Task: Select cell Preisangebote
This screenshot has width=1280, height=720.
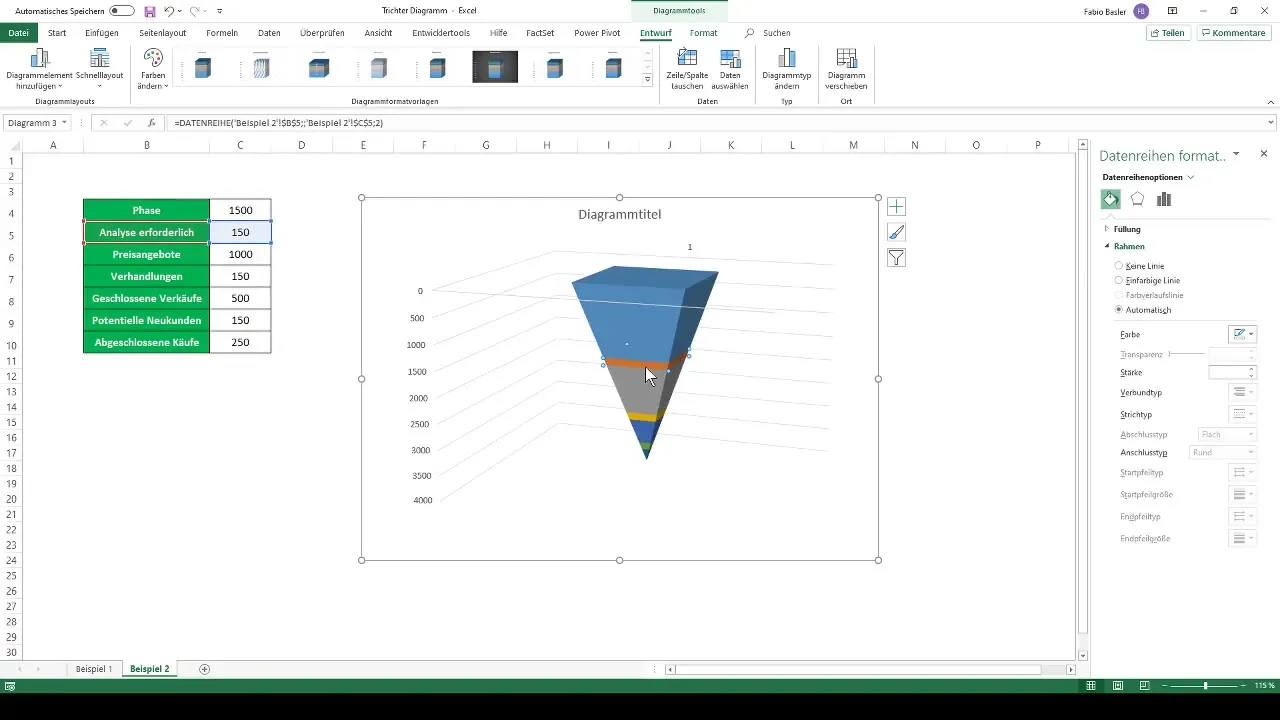Action: point(146,254)
